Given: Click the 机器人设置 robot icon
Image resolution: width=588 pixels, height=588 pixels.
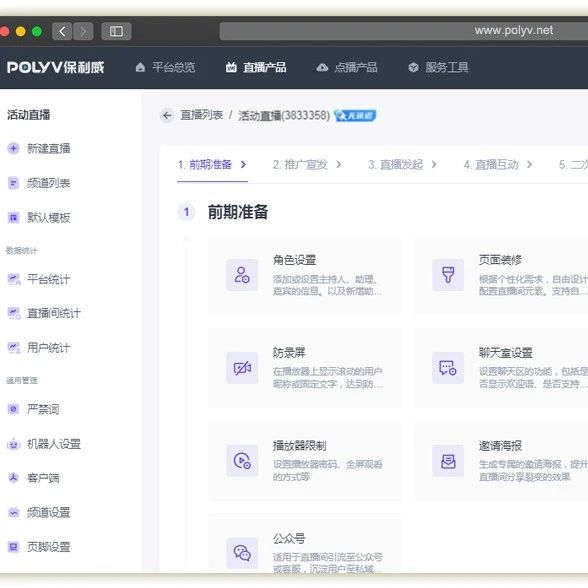Looking at the screenshot, I should tap(14, 444).
